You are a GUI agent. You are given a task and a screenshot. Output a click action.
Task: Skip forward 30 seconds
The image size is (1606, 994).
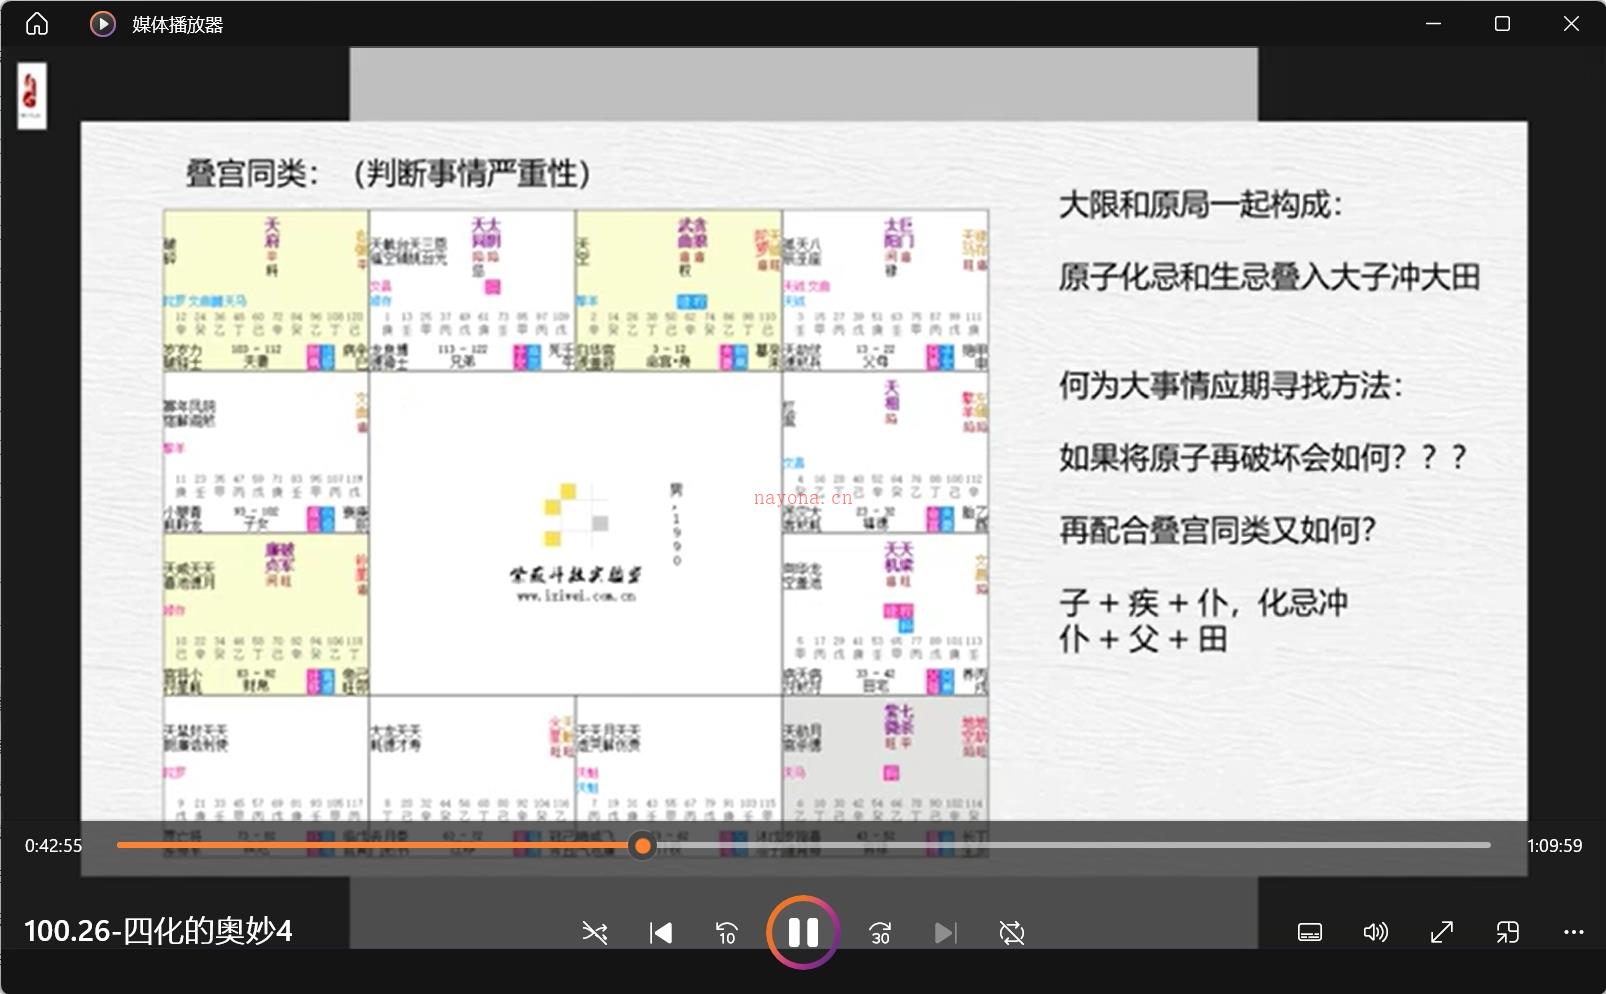[880, 933]
